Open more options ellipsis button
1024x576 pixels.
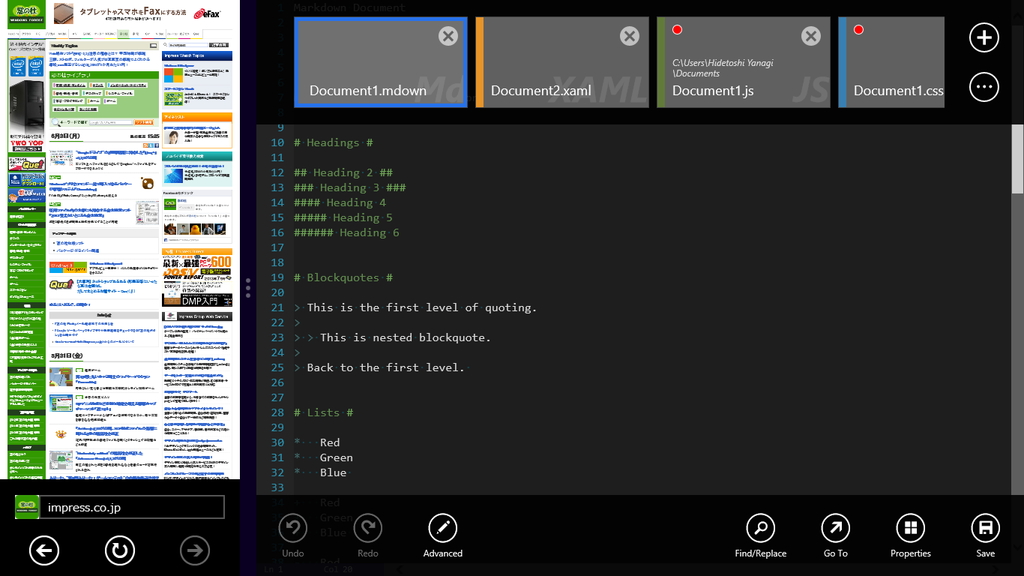pos(984,87)
